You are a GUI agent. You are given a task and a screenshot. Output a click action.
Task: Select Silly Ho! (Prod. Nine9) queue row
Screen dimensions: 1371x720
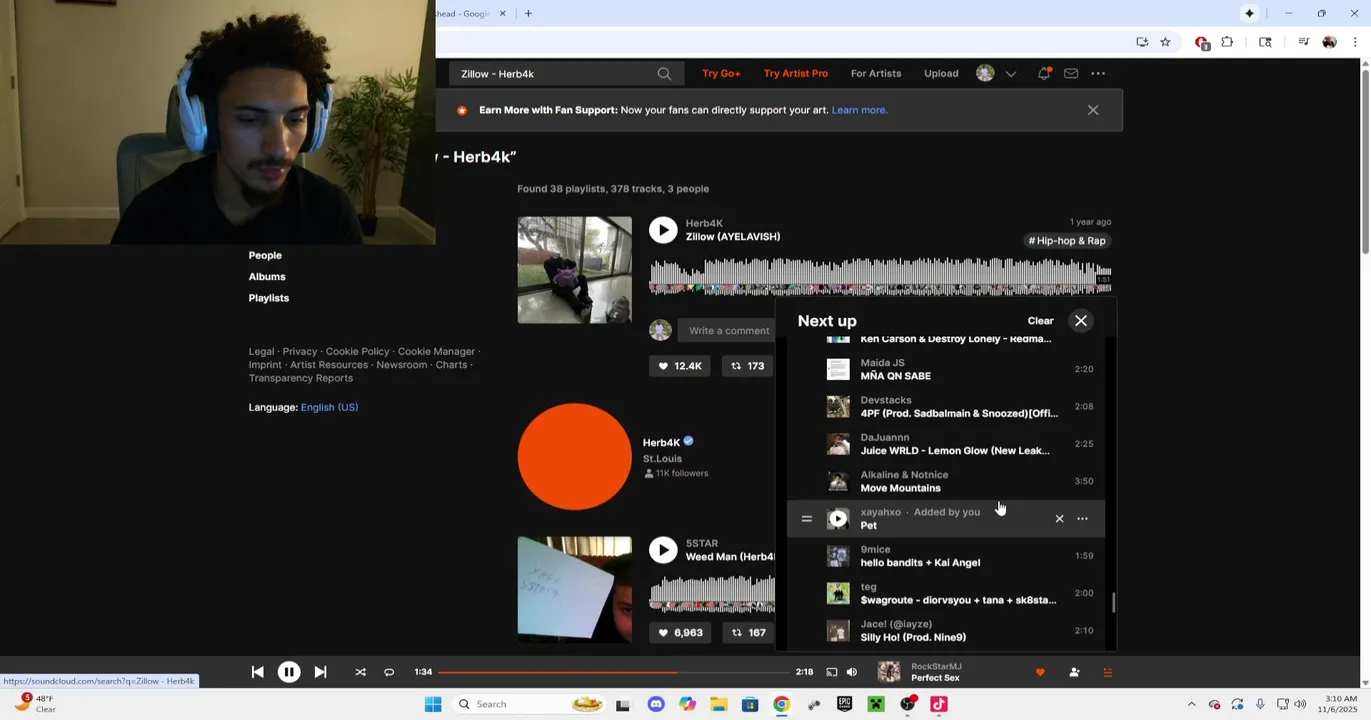pos(946,631)
